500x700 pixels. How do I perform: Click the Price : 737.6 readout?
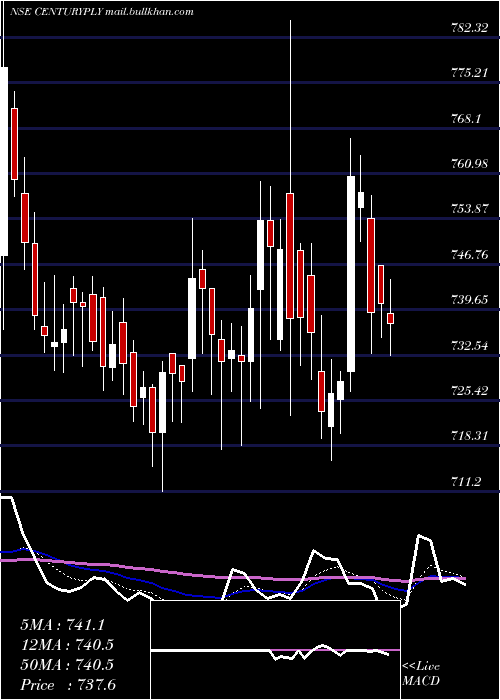point(67,685)
